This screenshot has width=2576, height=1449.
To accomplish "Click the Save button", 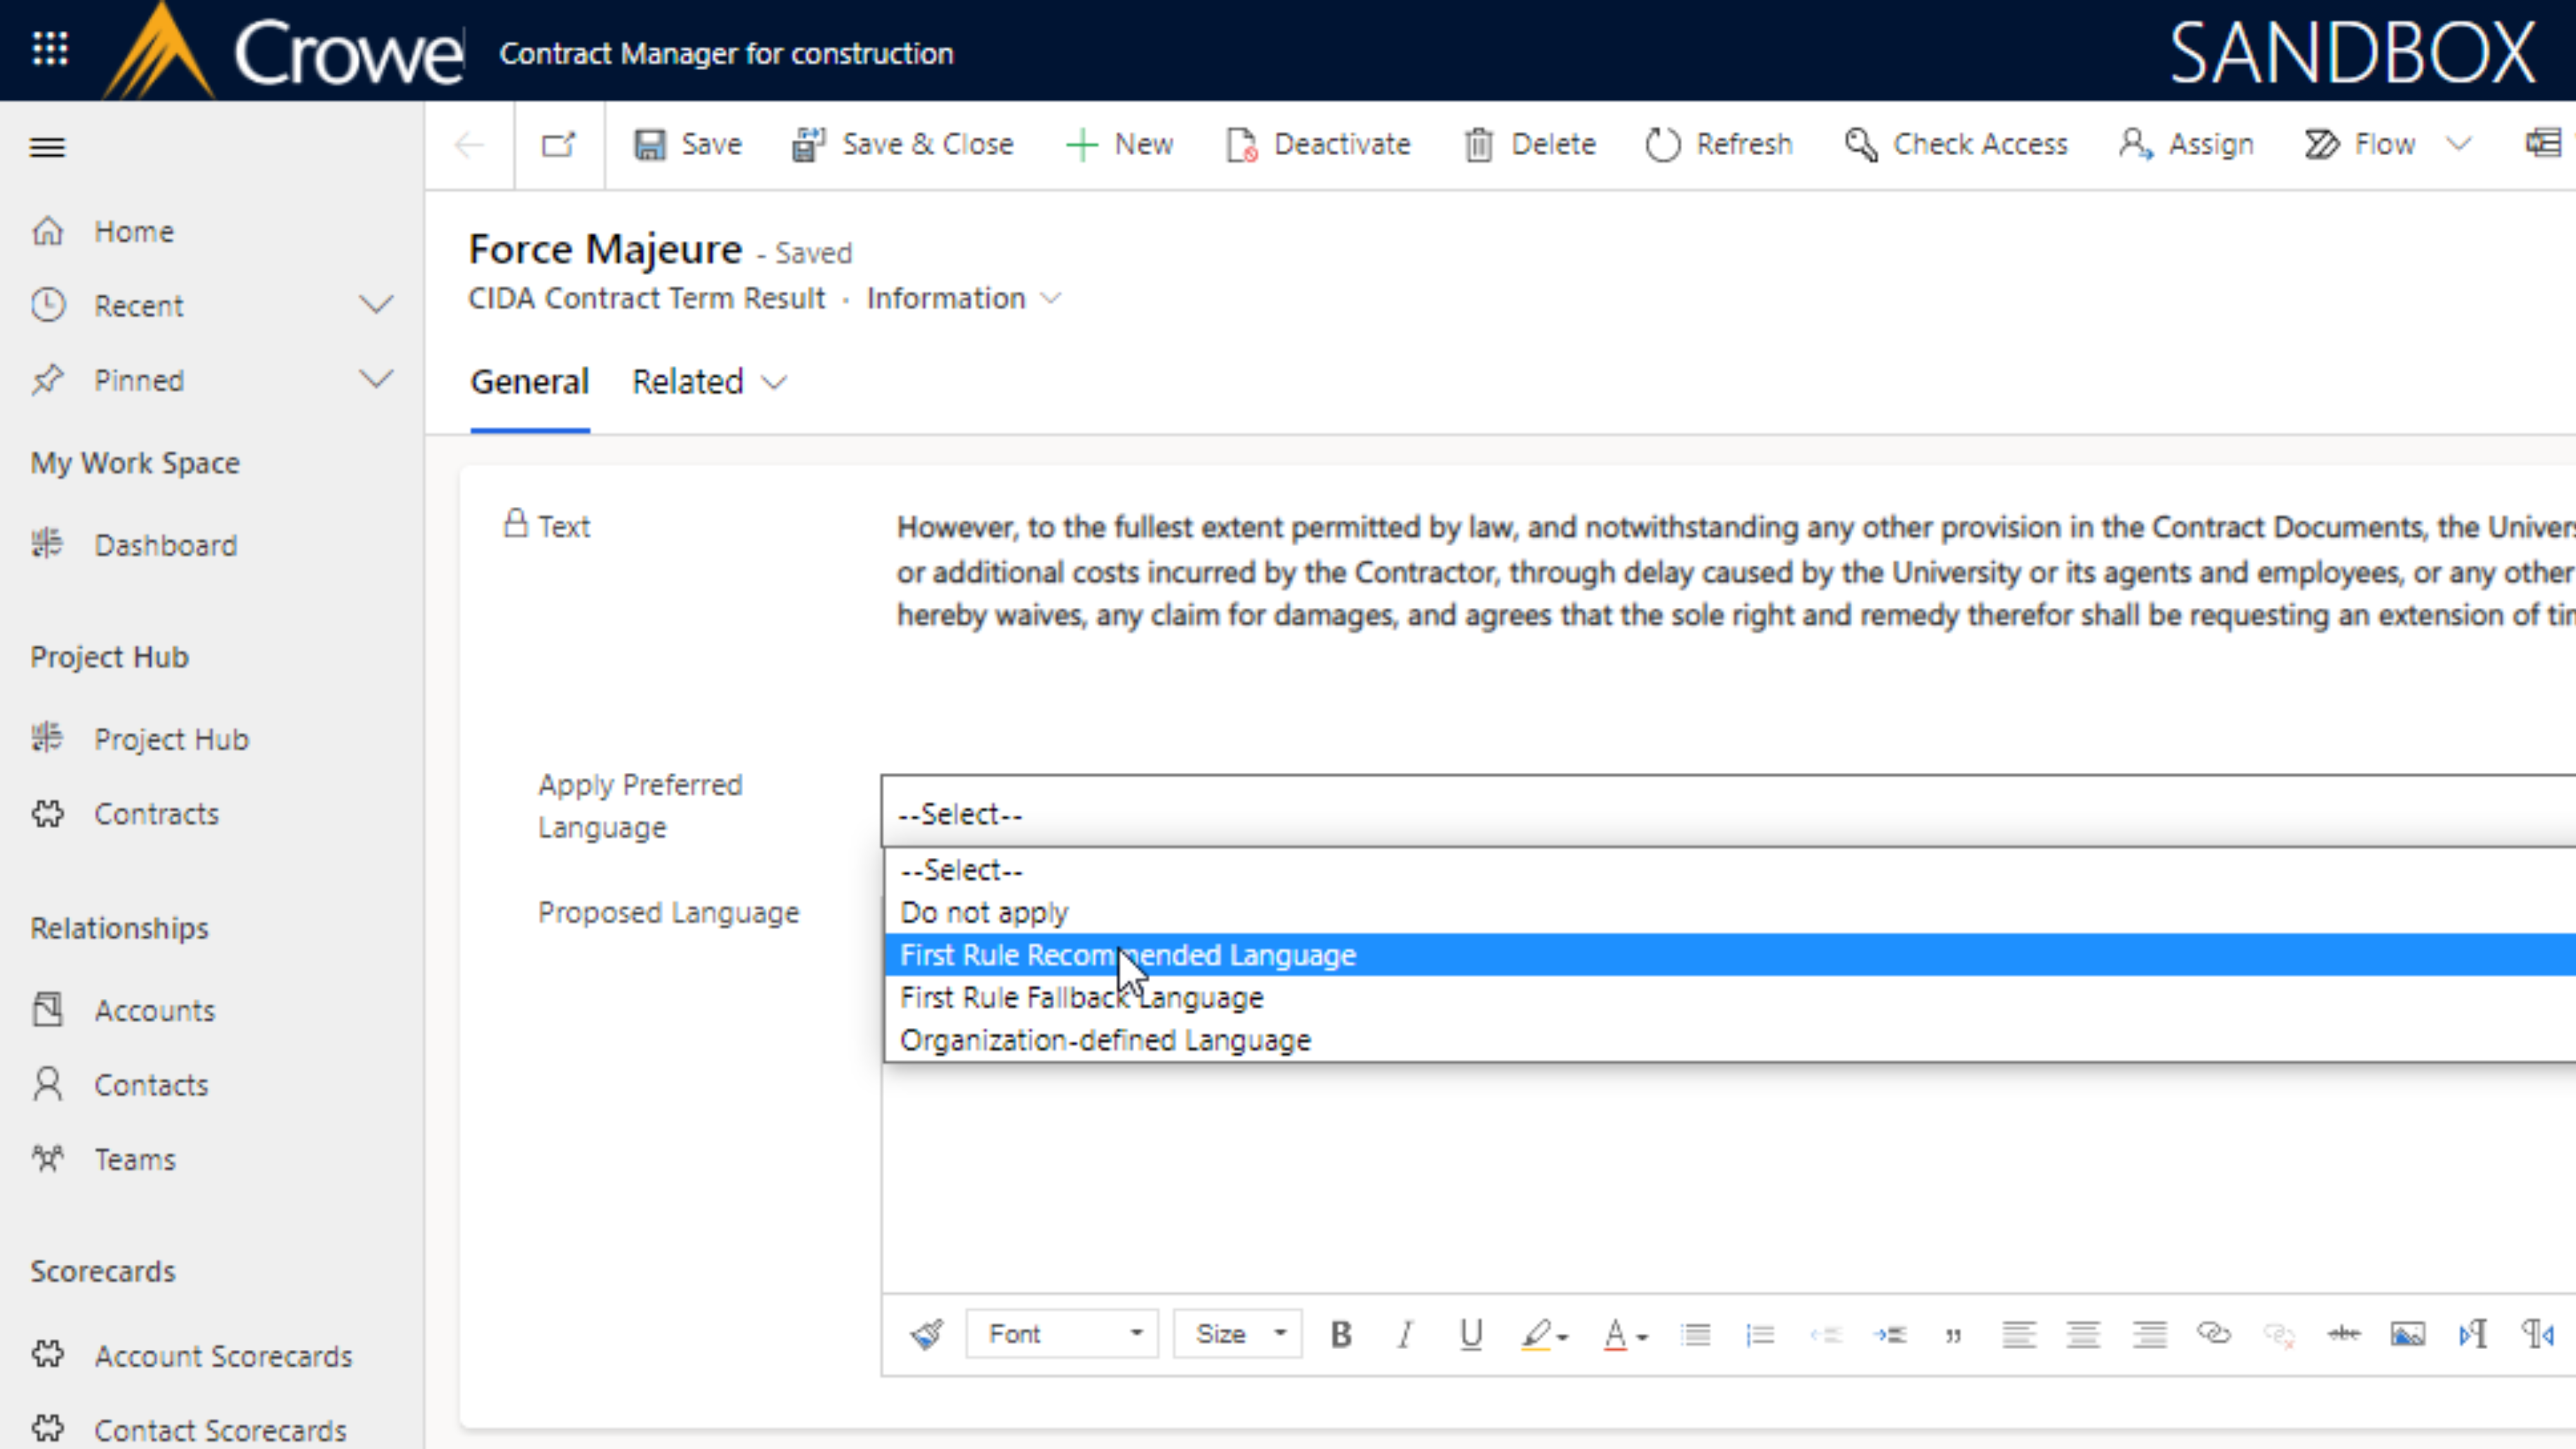I will pos(688,144).
